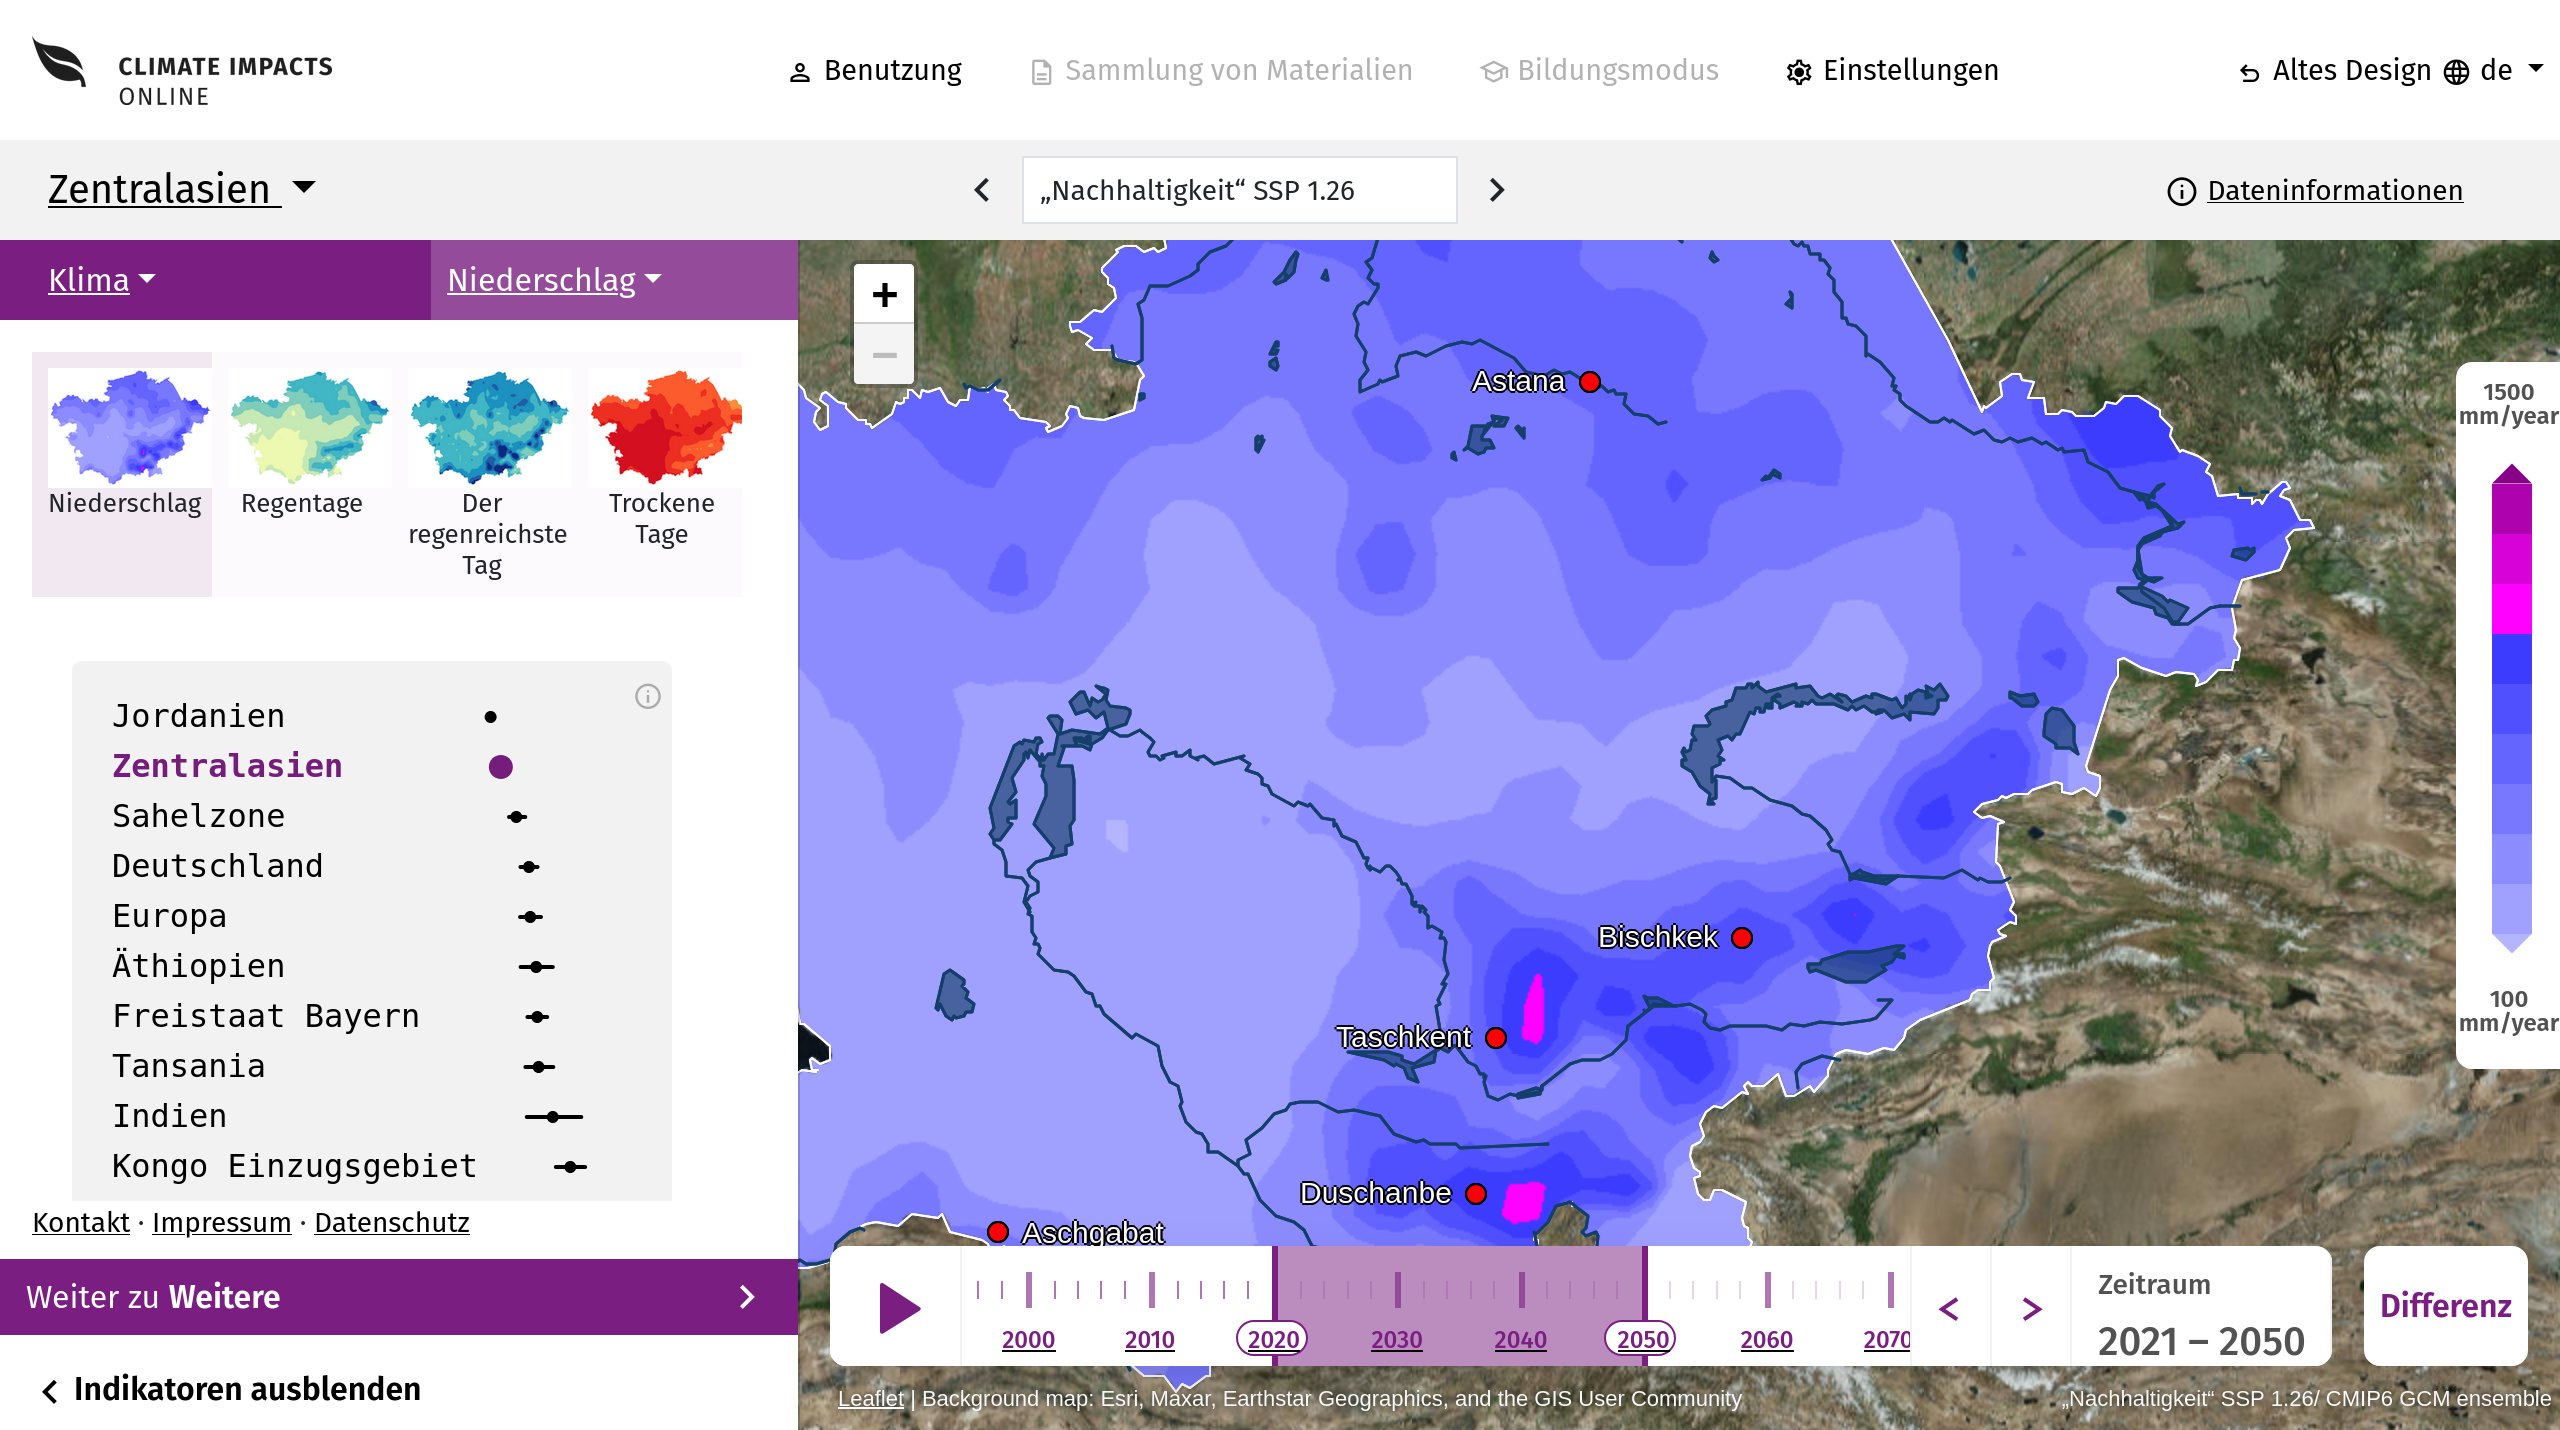2560x1430 pixels.
Task: Click the Duschanbe city marker
Action: coord(1476,1194)
